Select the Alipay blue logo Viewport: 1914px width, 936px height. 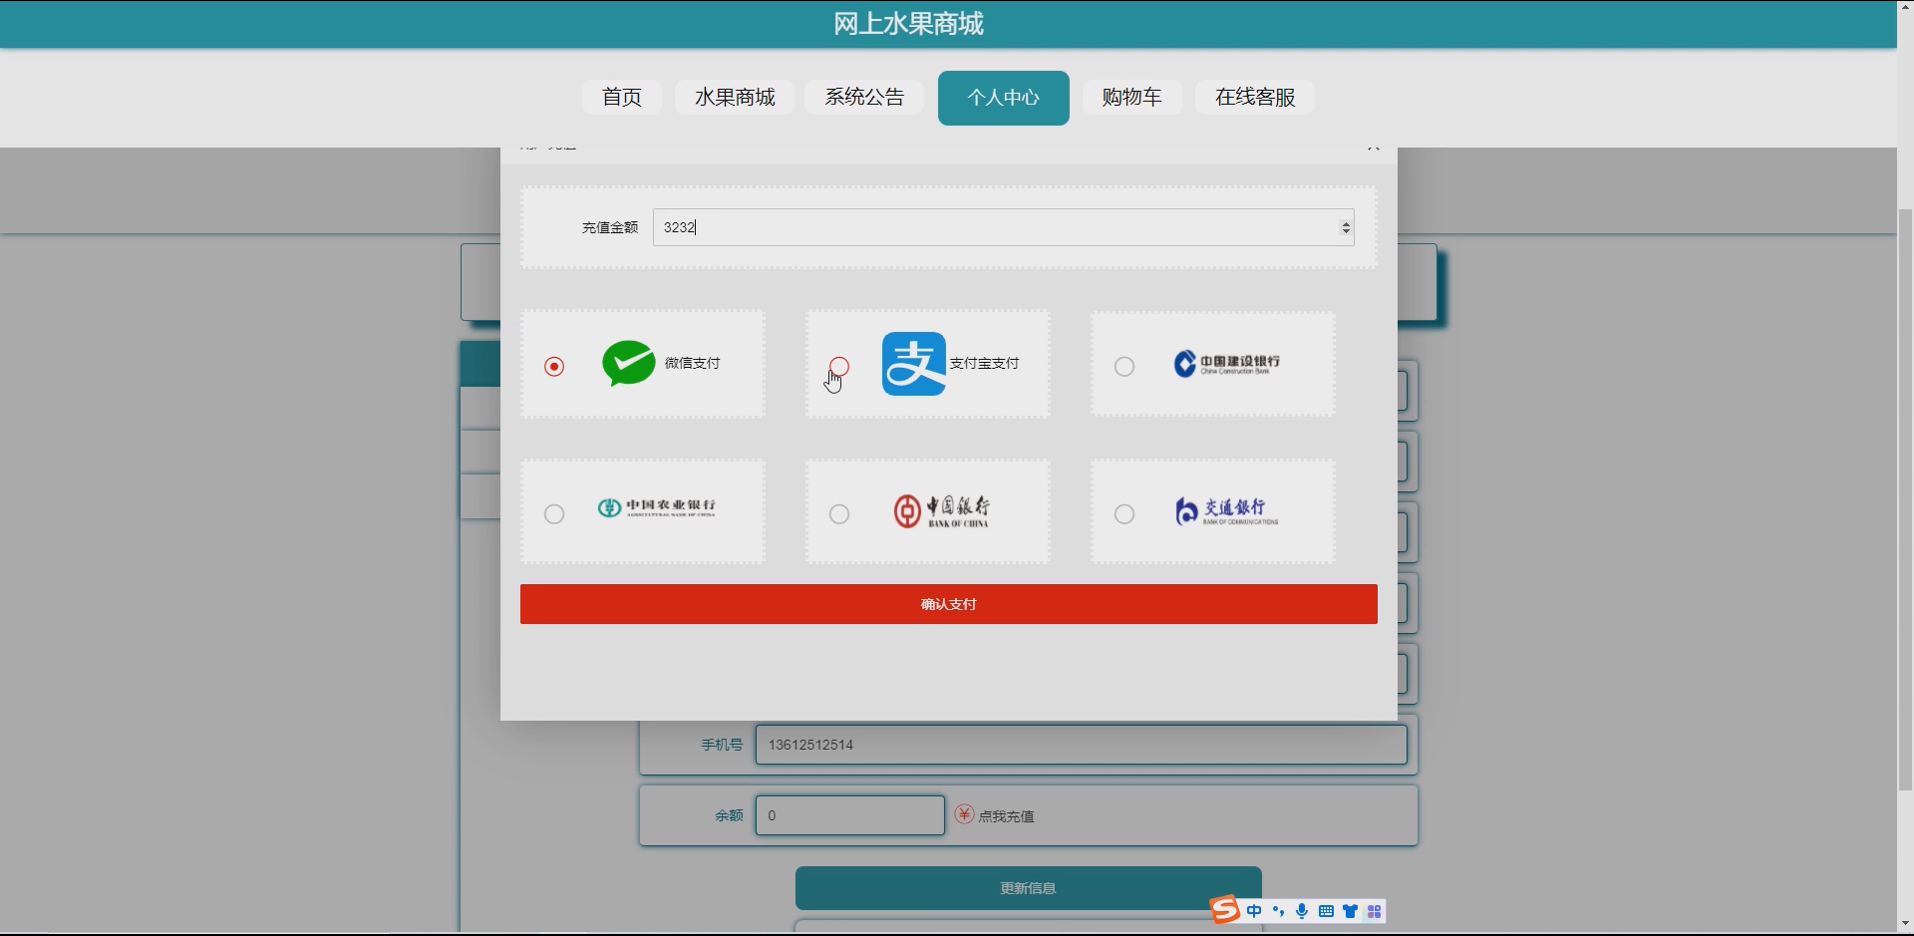pyautogui.click(x=914, y=364)
